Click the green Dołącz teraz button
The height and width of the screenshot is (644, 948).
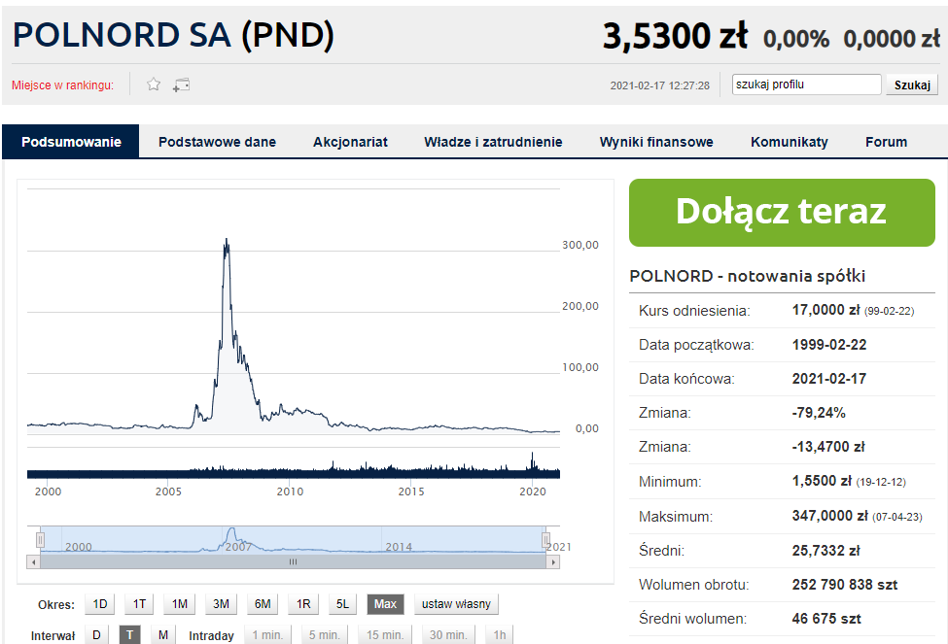pyautogui.click(x=782, y=212)
